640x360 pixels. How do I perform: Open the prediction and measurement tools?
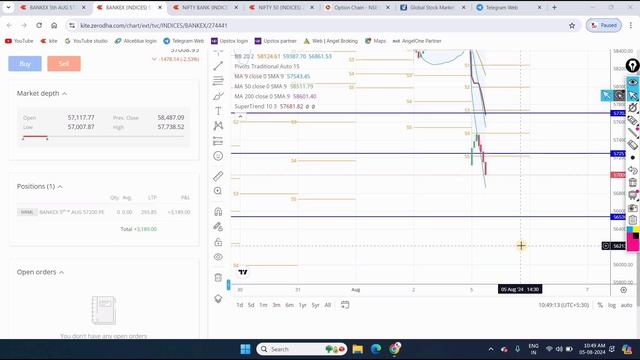coord(218,141)
